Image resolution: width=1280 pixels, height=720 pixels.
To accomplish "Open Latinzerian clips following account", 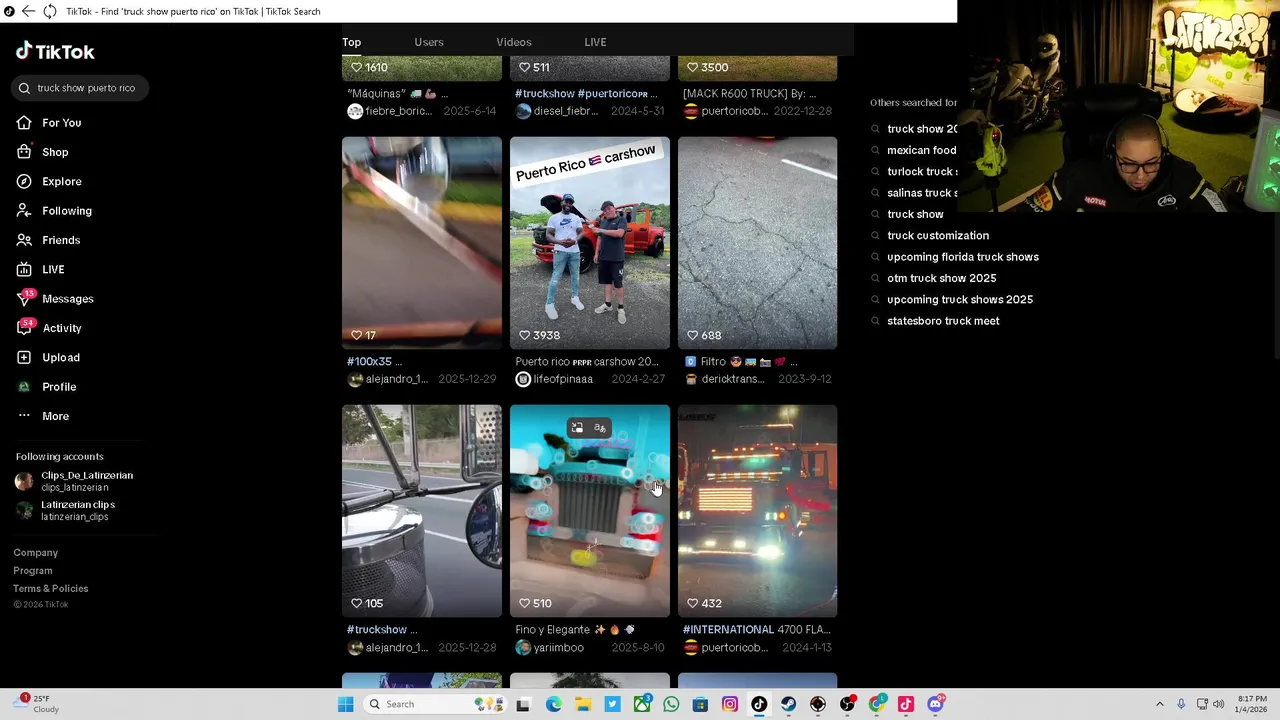I will point(66,510).
